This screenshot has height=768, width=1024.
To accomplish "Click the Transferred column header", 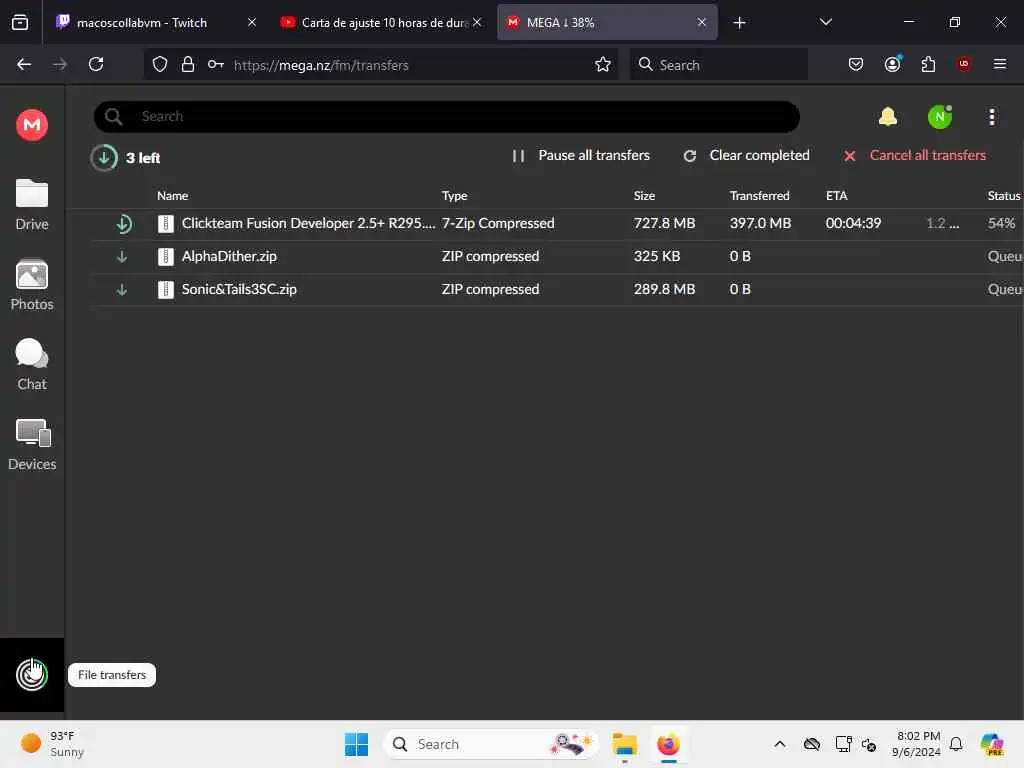I will 760,195.
